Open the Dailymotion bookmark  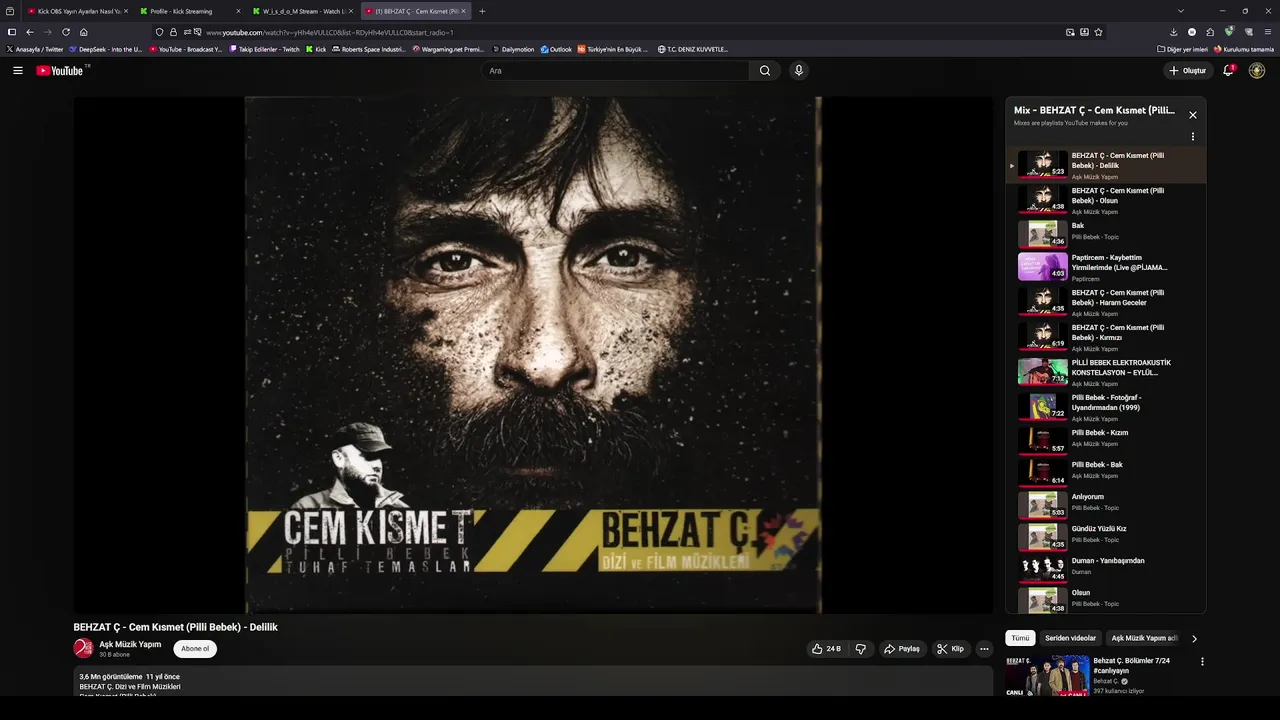pos(513,49)
